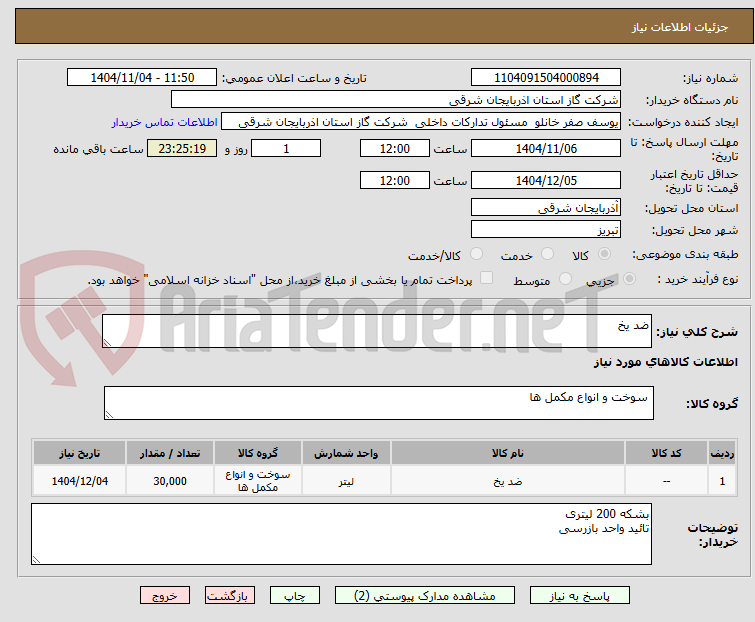755x622 pixels.
Task: Click the سوخت و انواع مکمل ها table cell
Action: 258,480
